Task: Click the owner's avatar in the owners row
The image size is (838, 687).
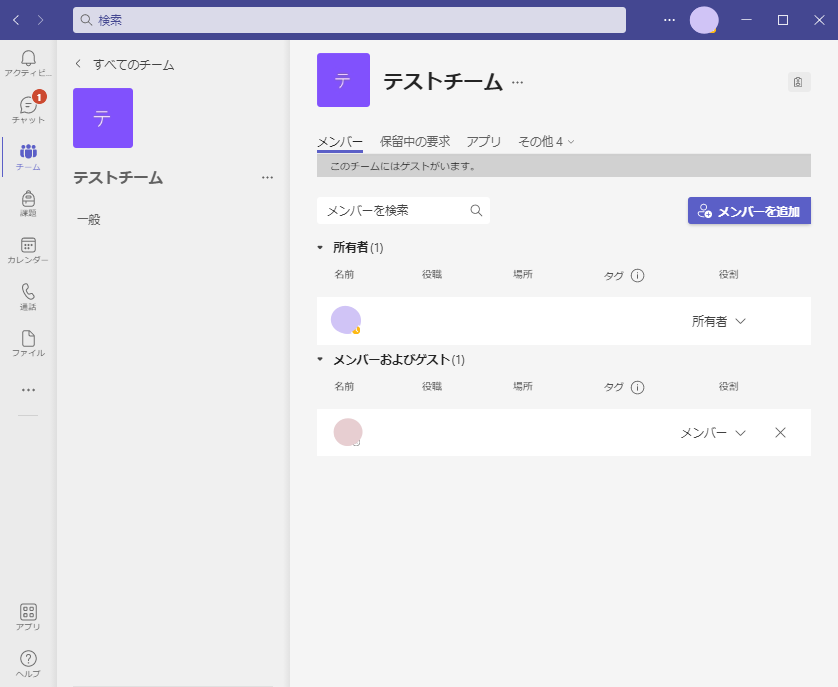Action: (346, 320)
